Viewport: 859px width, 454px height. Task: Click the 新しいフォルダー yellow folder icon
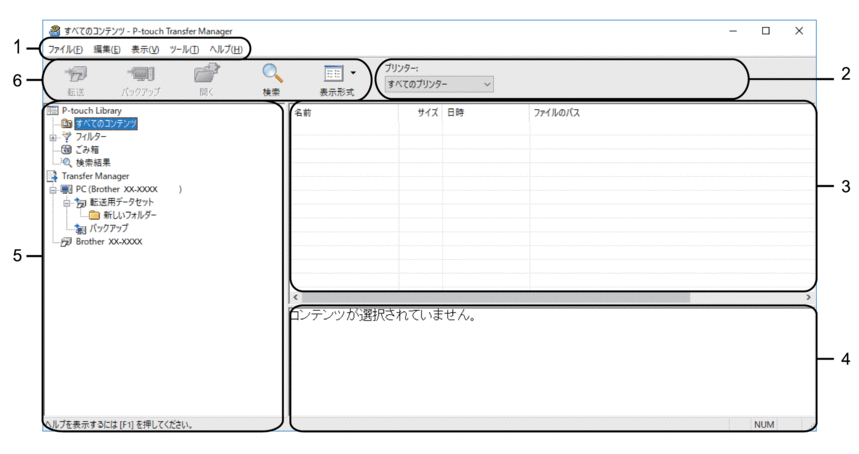coord(94,215)
